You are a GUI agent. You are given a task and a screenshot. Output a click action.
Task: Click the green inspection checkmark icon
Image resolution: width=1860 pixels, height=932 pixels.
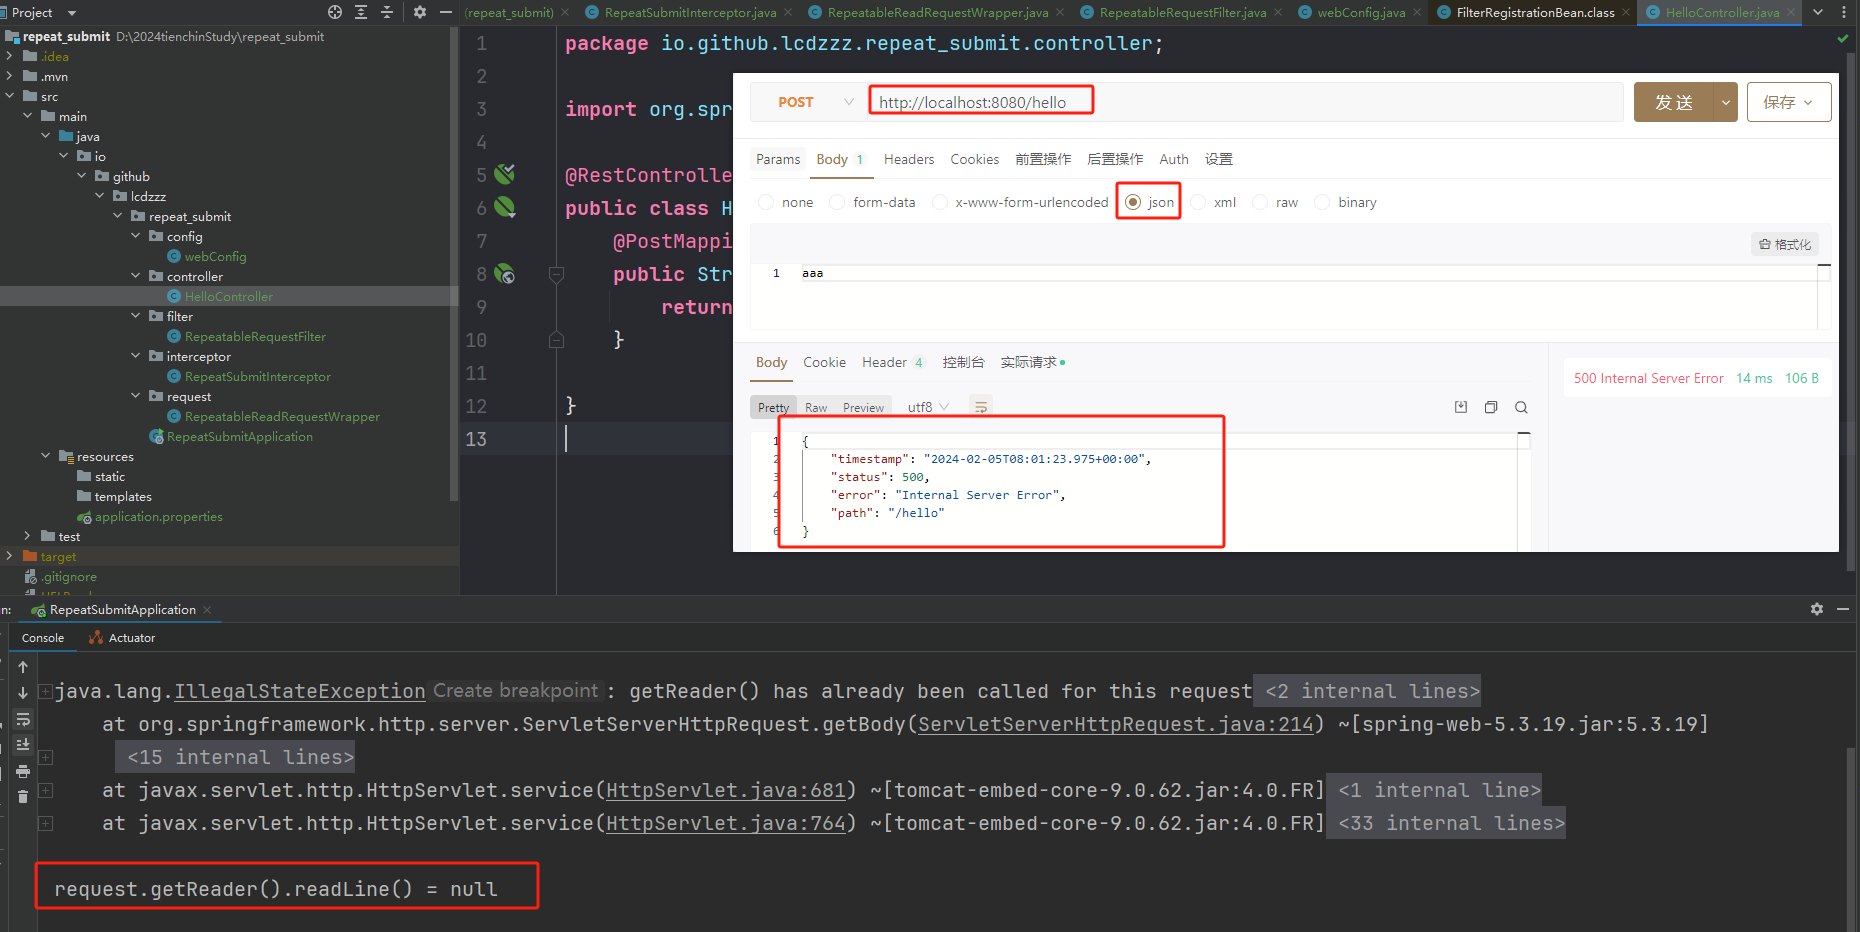tap(1843, 38)
